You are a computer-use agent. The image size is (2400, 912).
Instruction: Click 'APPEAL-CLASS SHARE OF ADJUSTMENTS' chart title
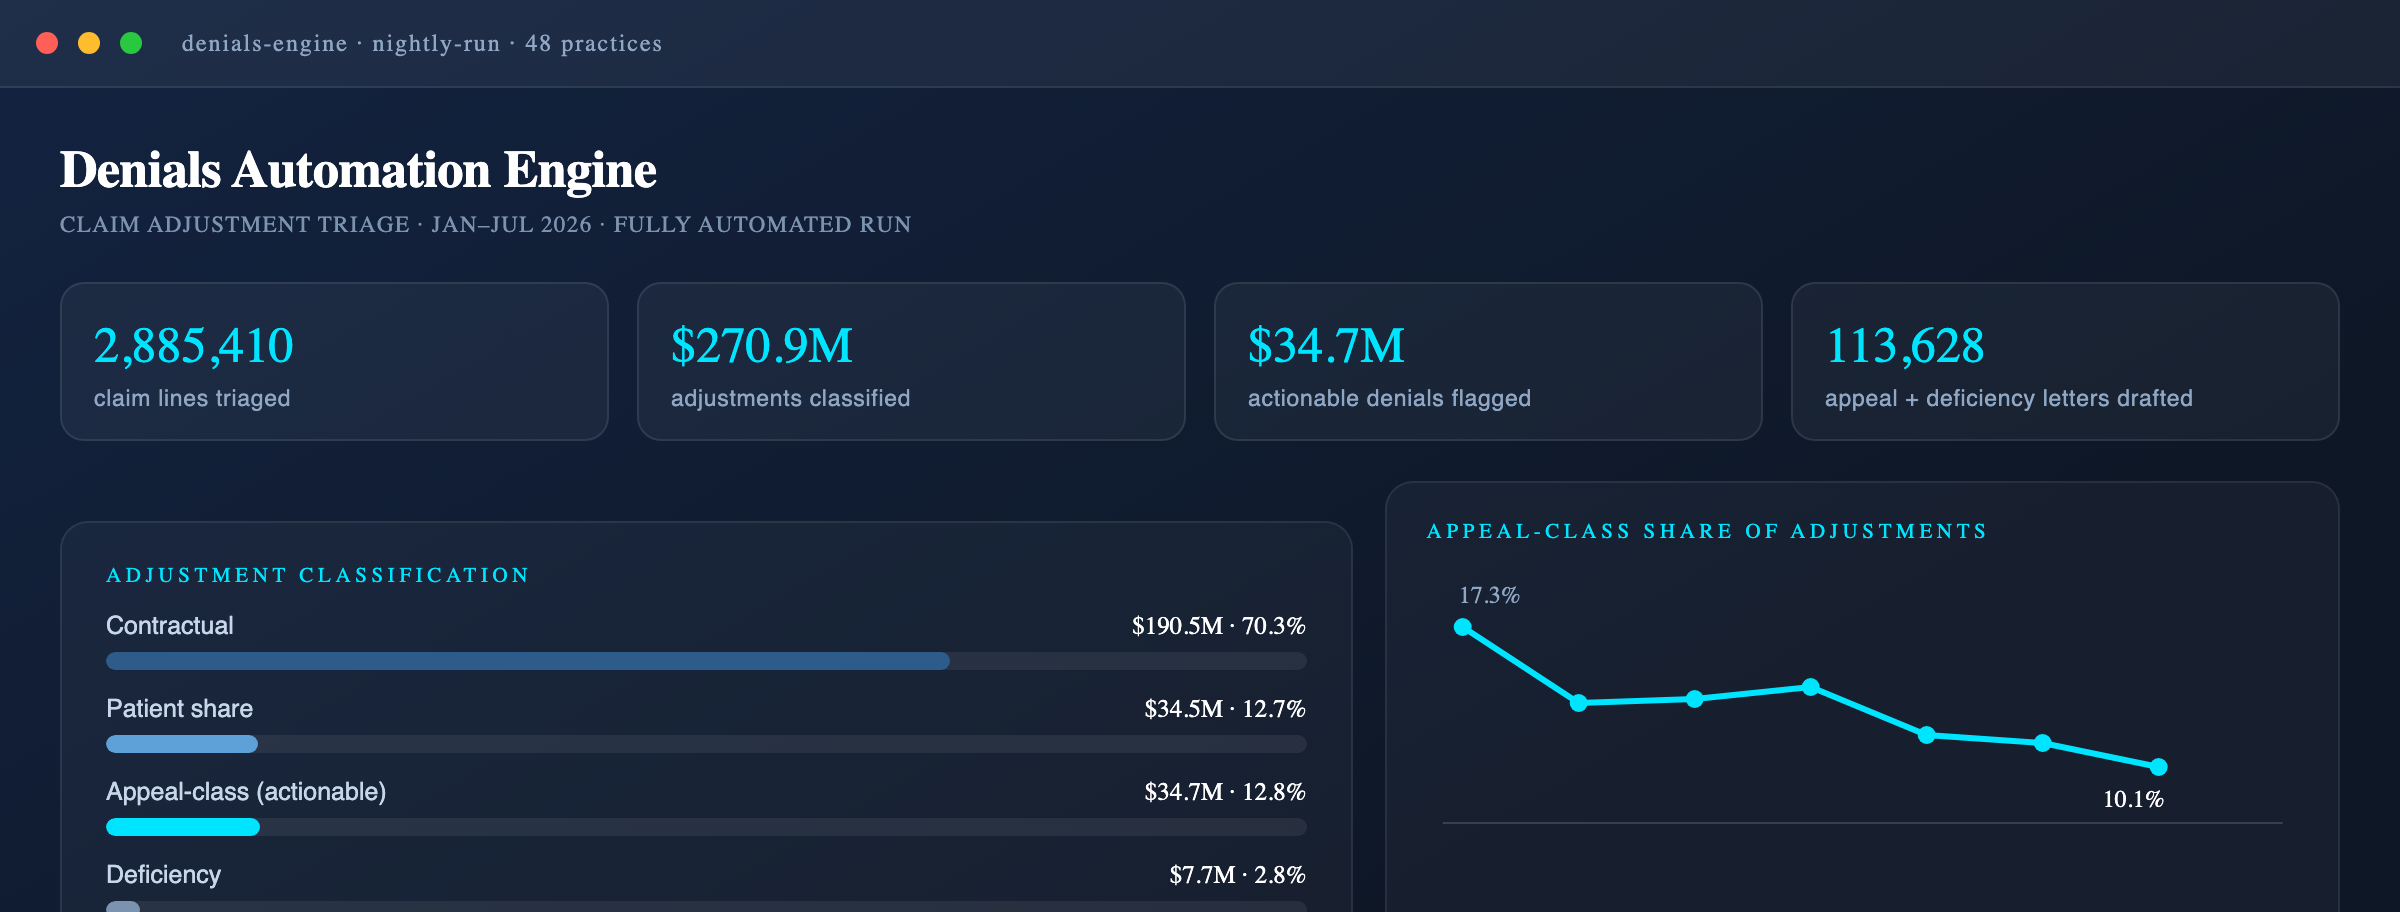(x=1706, y=531)
